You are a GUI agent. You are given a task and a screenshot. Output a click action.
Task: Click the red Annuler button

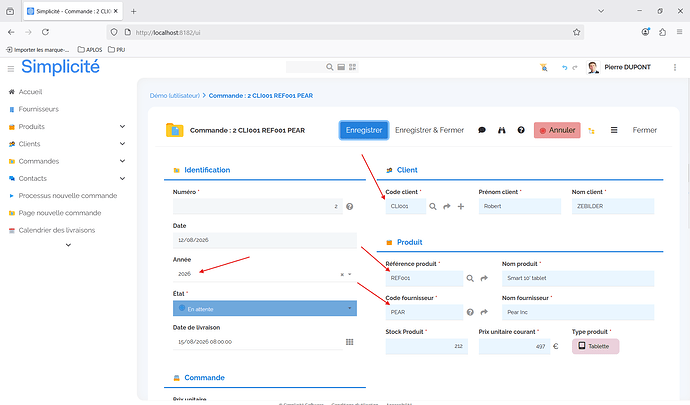click(x=557, y=130)
